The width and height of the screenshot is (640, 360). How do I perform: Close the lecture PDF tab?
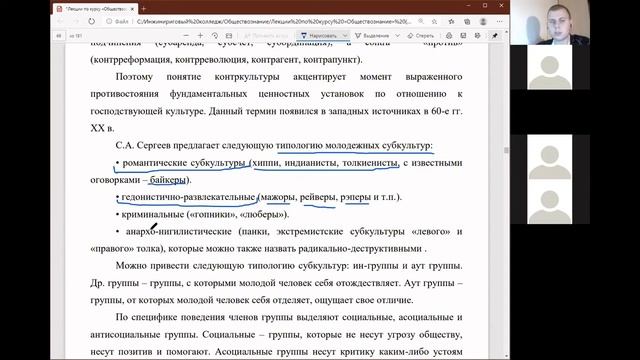(132, 9)
